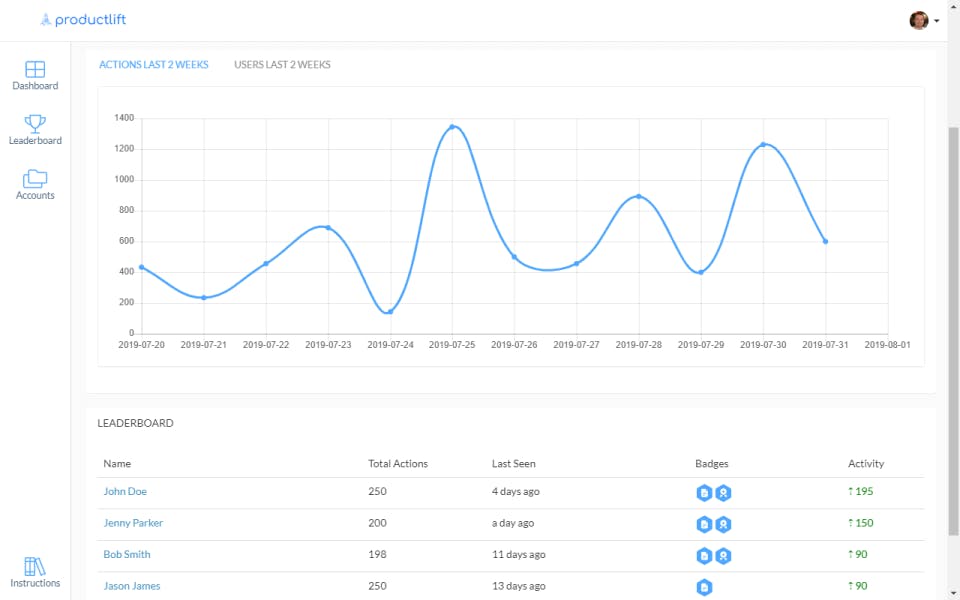Select the 2019-07-23 data point on chart
This screenshot has width=960, height=600.
coord(328,228)
